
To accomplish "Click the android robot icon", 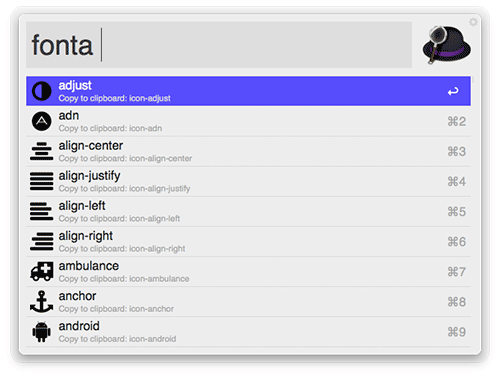I will [42, 332].
